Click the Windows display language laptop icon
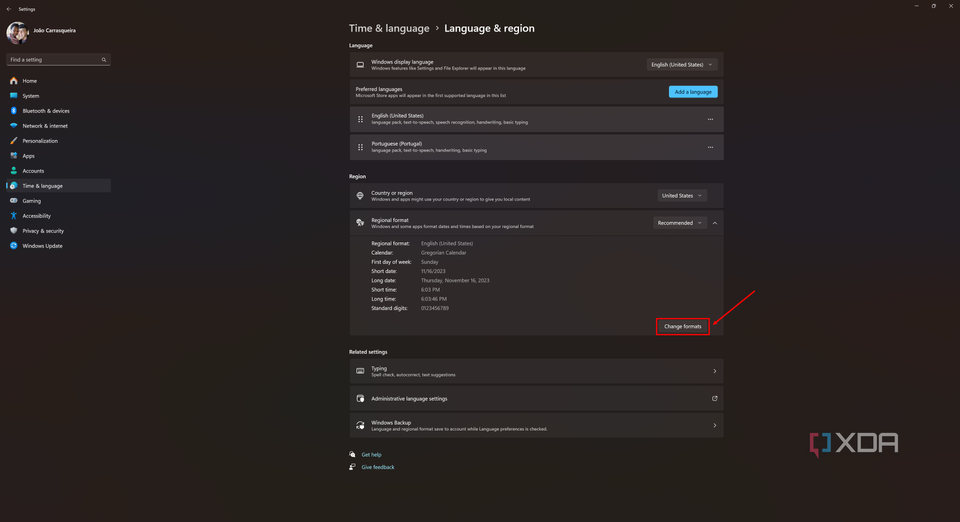 [360, 65]
